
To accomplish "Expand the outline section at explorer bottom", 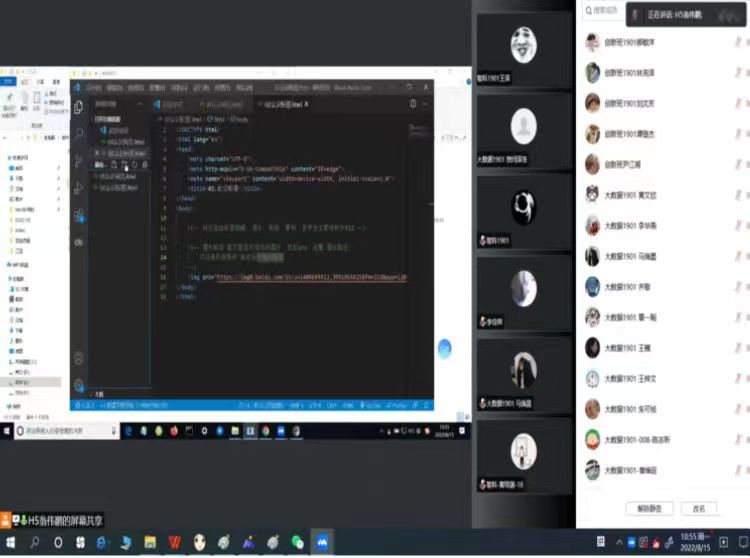I will click(x=98, y=395).
